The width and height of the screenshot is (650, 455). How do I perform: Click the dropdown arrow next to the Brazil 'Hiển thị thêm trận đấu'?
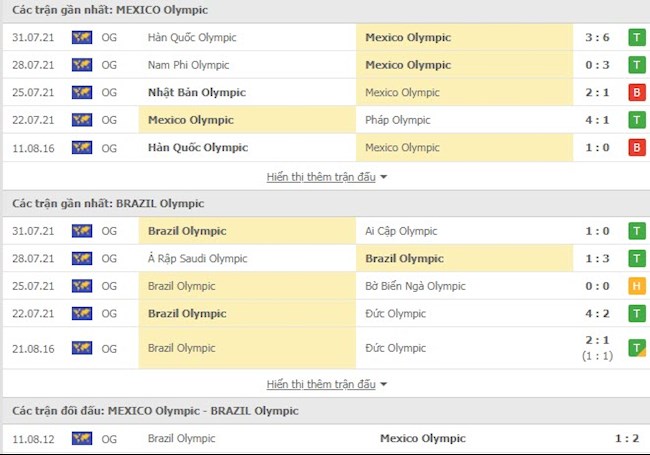pos(384,385)
